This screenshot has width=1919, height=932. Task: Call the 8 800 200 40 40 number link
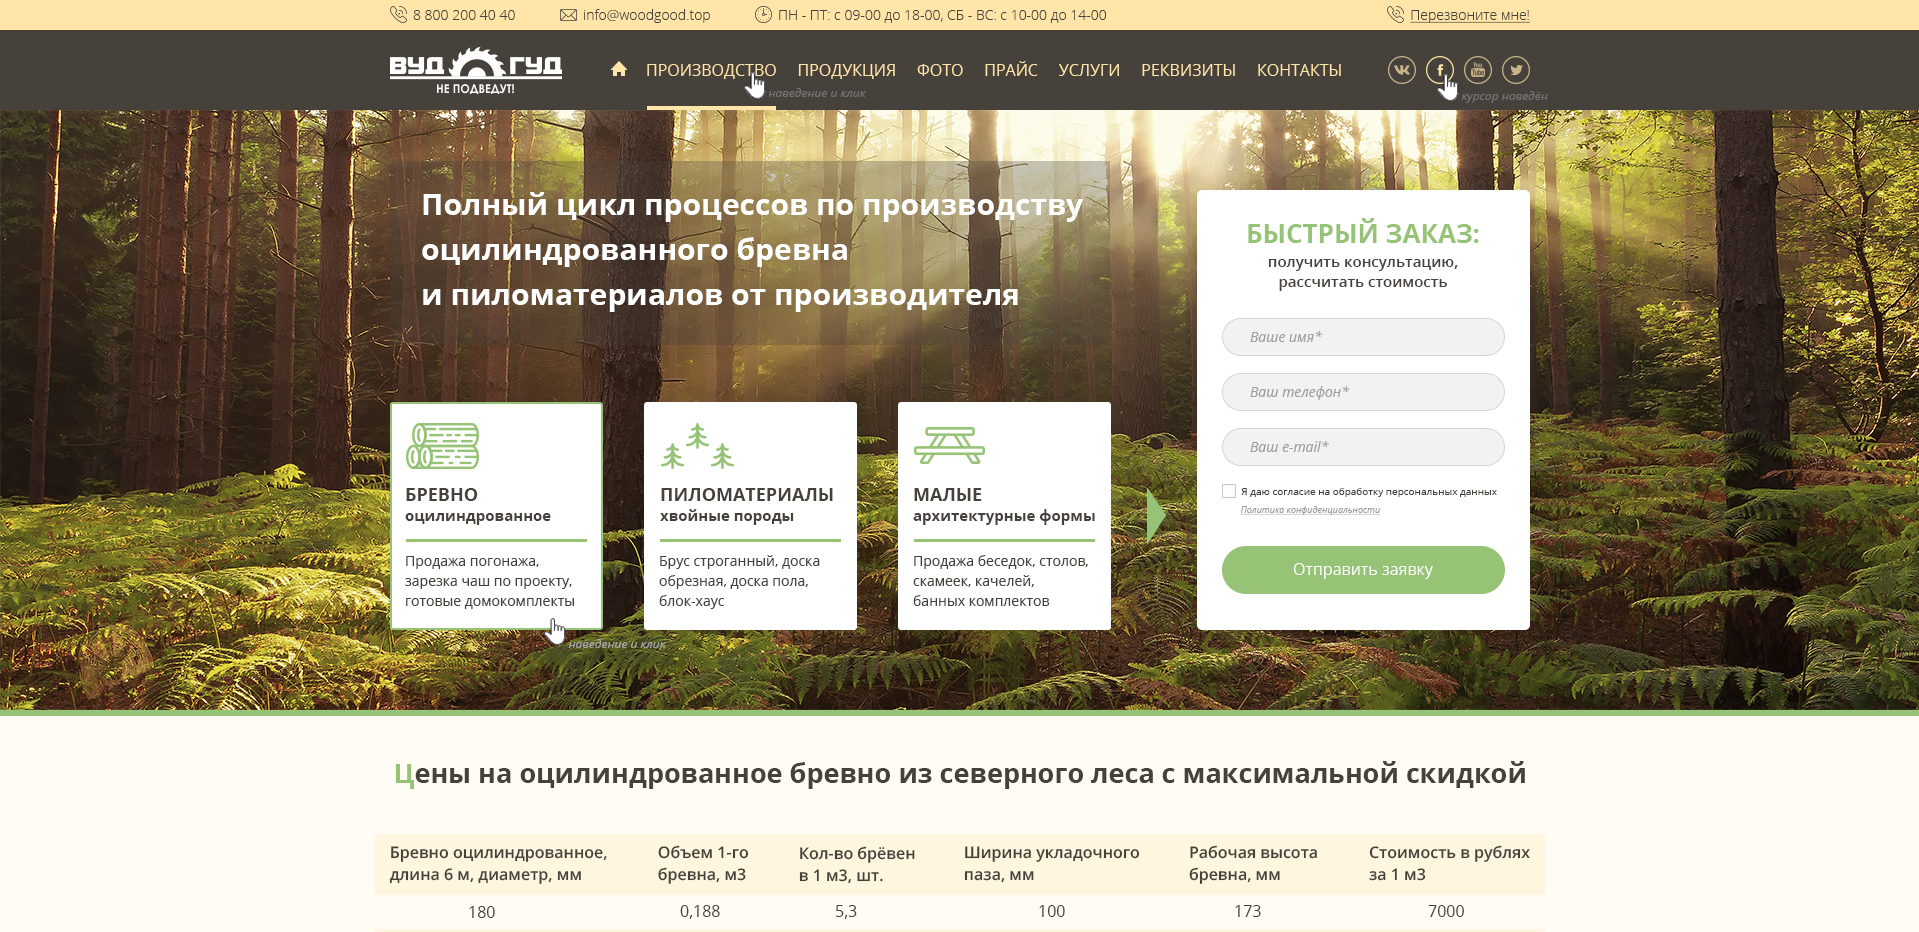click(x=464, y=15)
